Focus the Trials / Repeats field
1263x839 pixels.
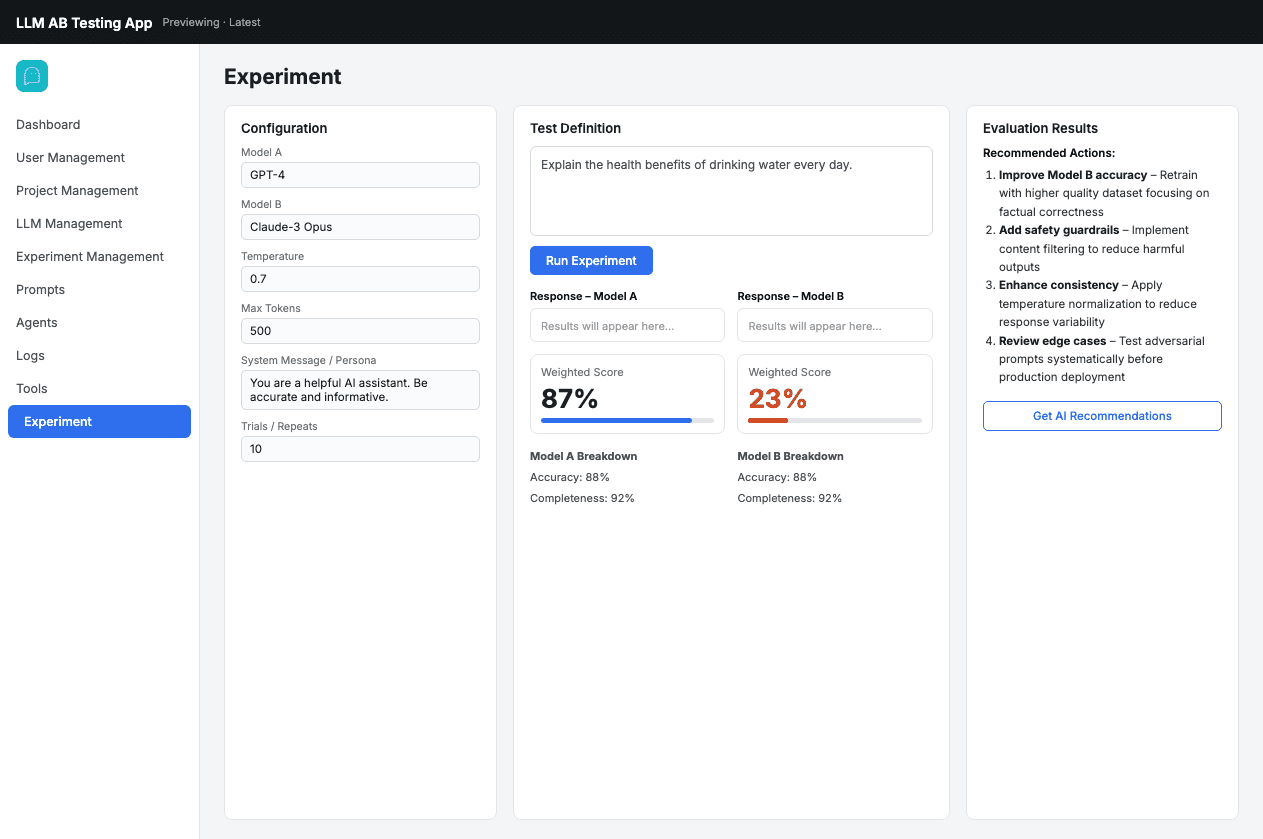click(360, 449)
